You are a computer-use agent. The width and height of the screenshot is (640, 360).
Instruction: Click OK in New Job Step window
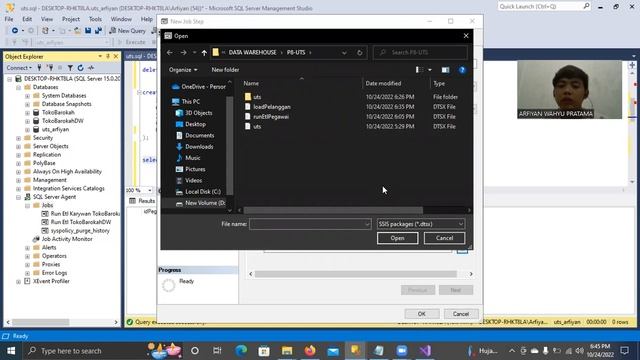(x=422, y=314)
